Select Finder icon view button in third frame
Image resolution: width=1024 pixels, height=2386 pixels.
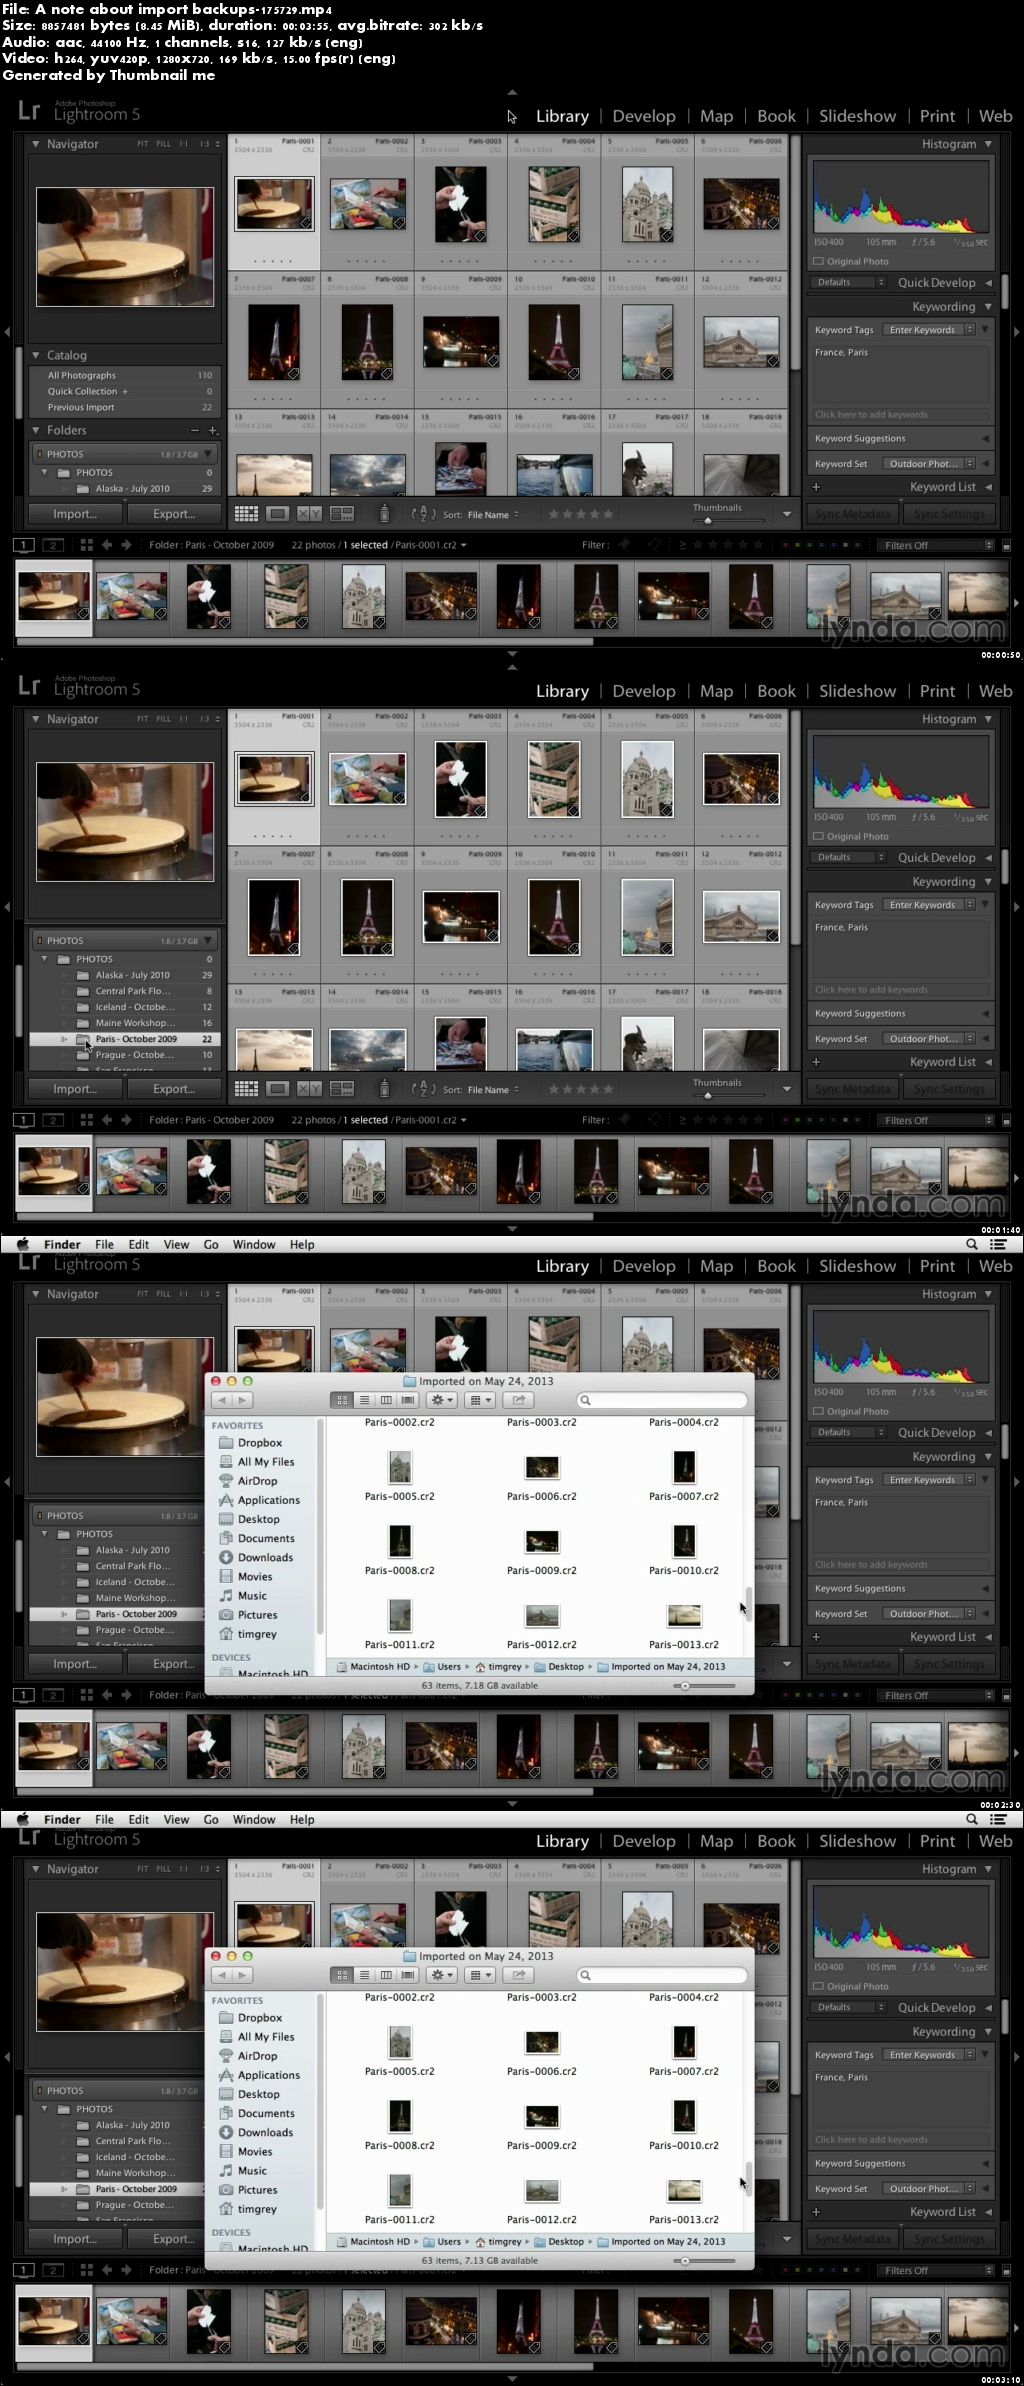tap(342, 1400)
